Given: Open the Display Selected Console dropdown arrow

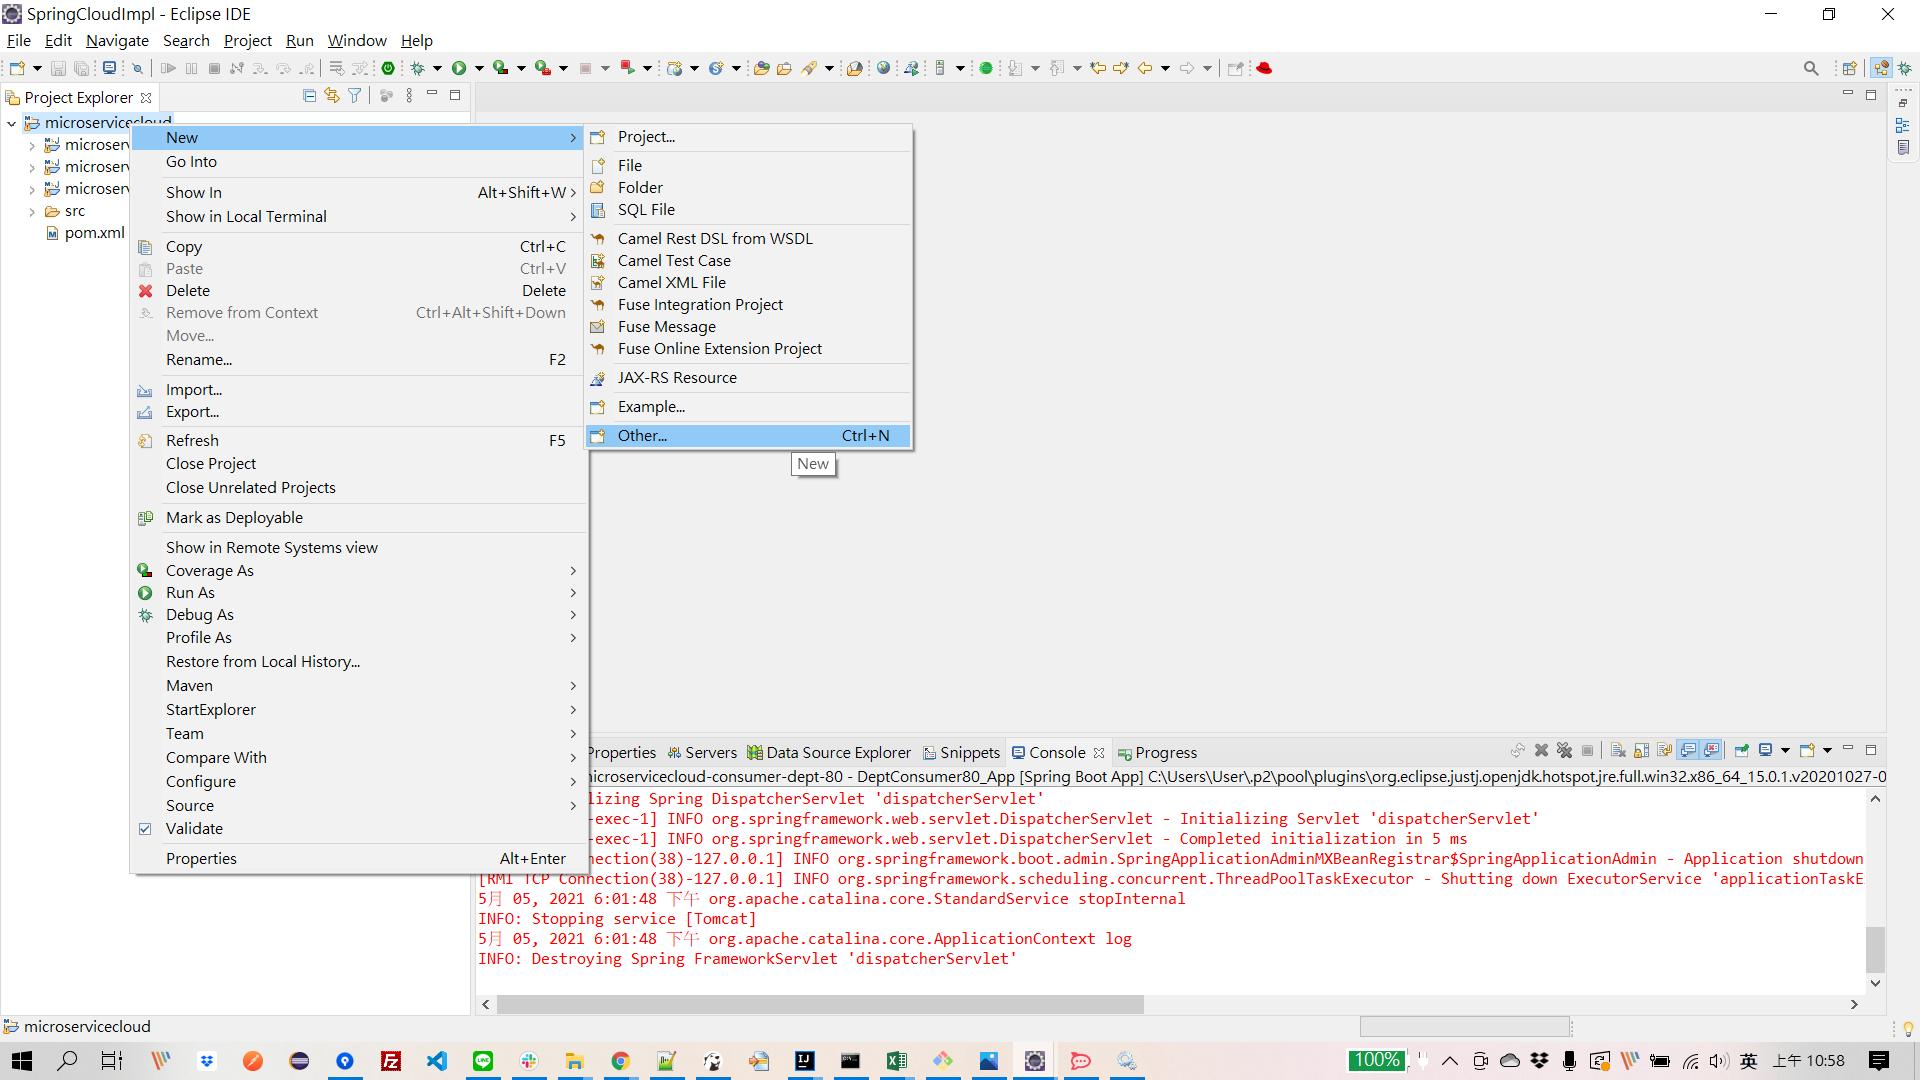Looking at the screenshot, I should pyautogui.click(x=1785, y=751).
